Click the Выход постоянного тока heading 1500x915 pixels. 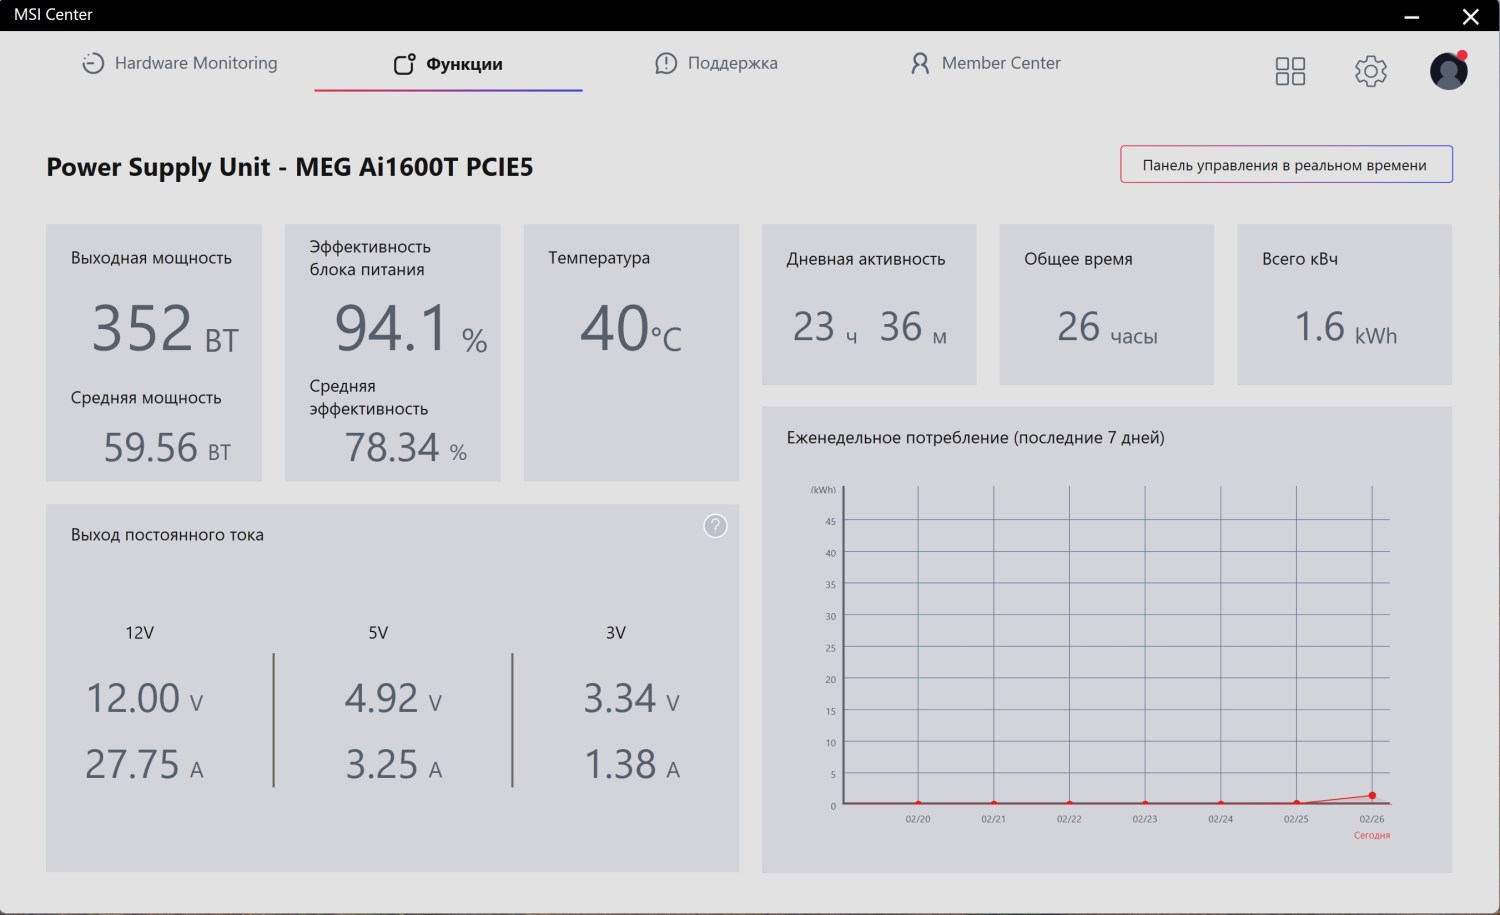pos(167,535)
